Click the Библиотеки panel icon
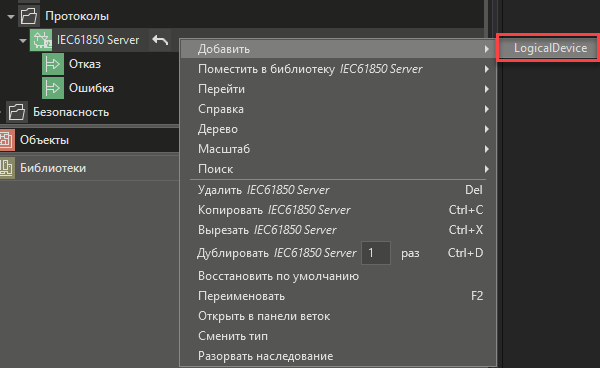Viewport: 600px width, 368px height. (x=7, y=168)
